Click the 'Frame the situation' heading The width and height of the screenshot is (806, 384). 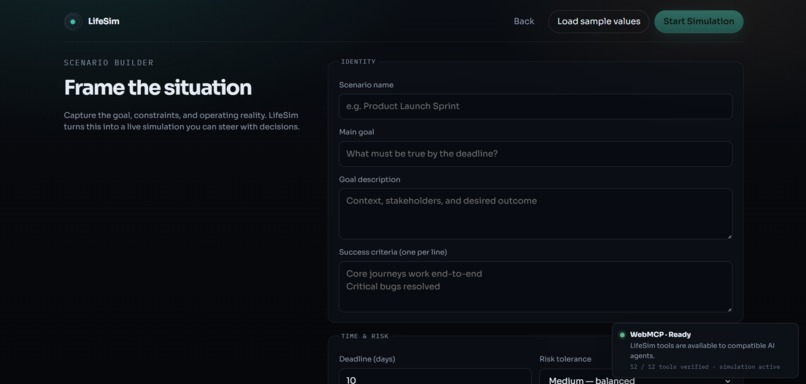pos(158,88)
